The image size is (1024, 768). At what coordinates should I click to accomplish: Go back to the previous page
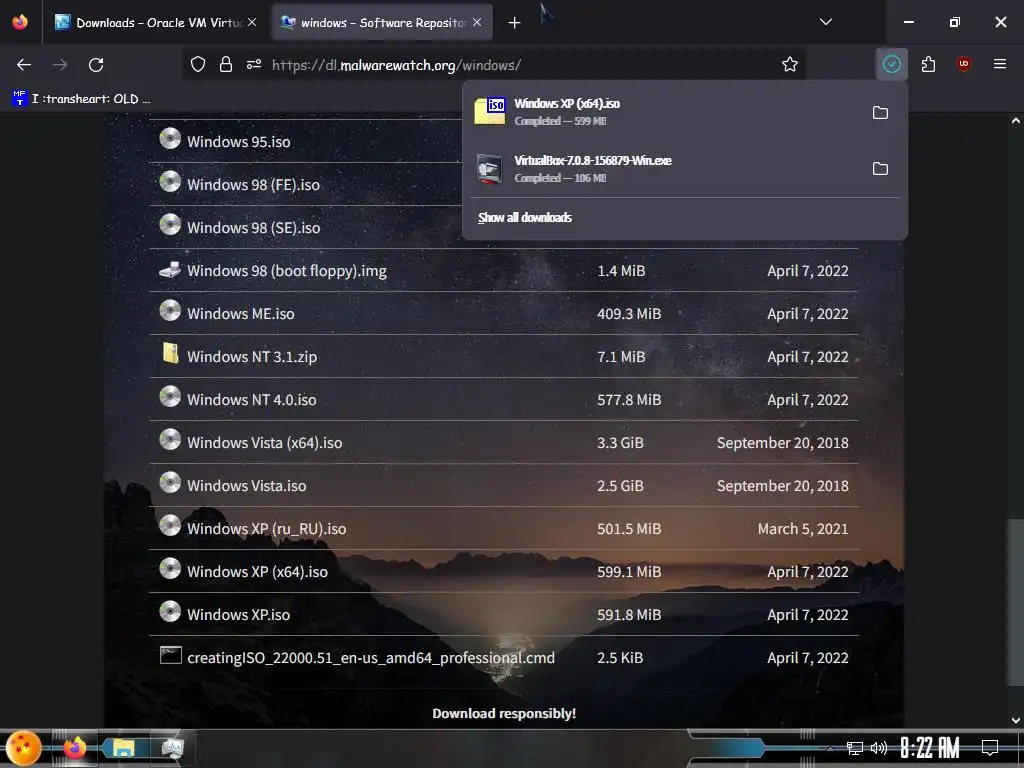coord(24,65)
